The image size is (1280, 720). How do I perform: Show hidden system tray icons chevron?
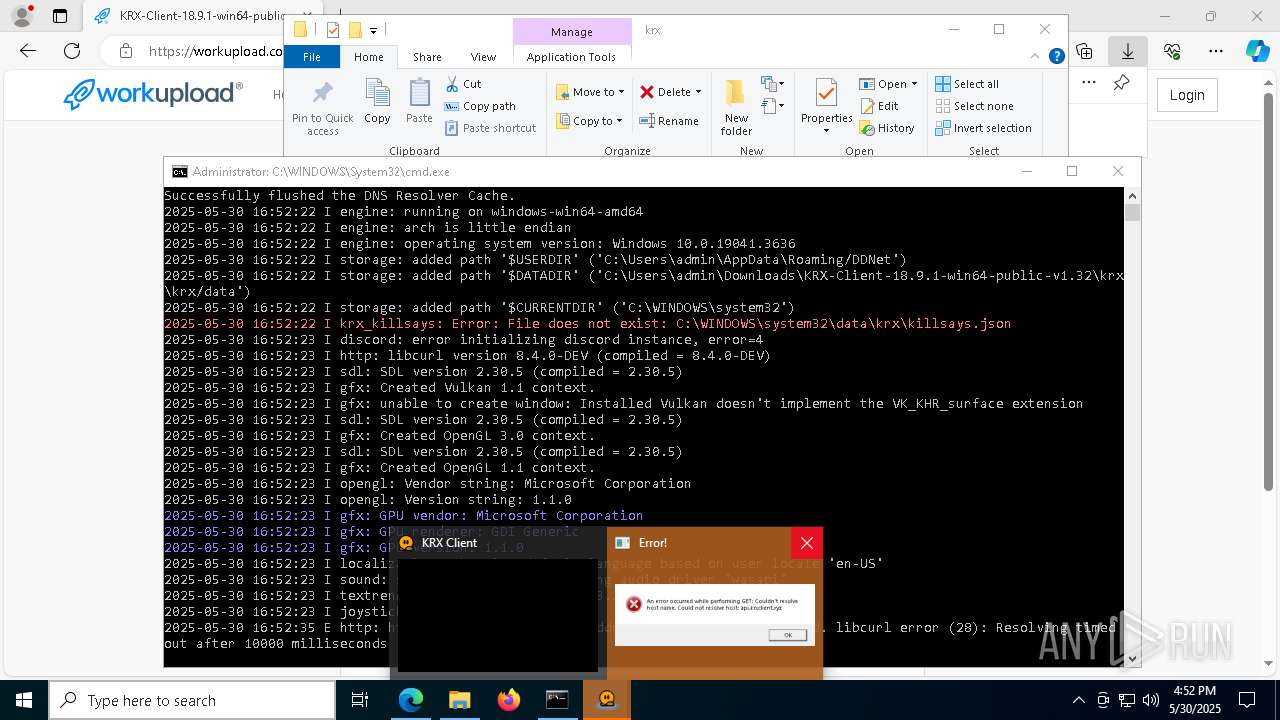pyautogui.click(x=1078, y=700)
